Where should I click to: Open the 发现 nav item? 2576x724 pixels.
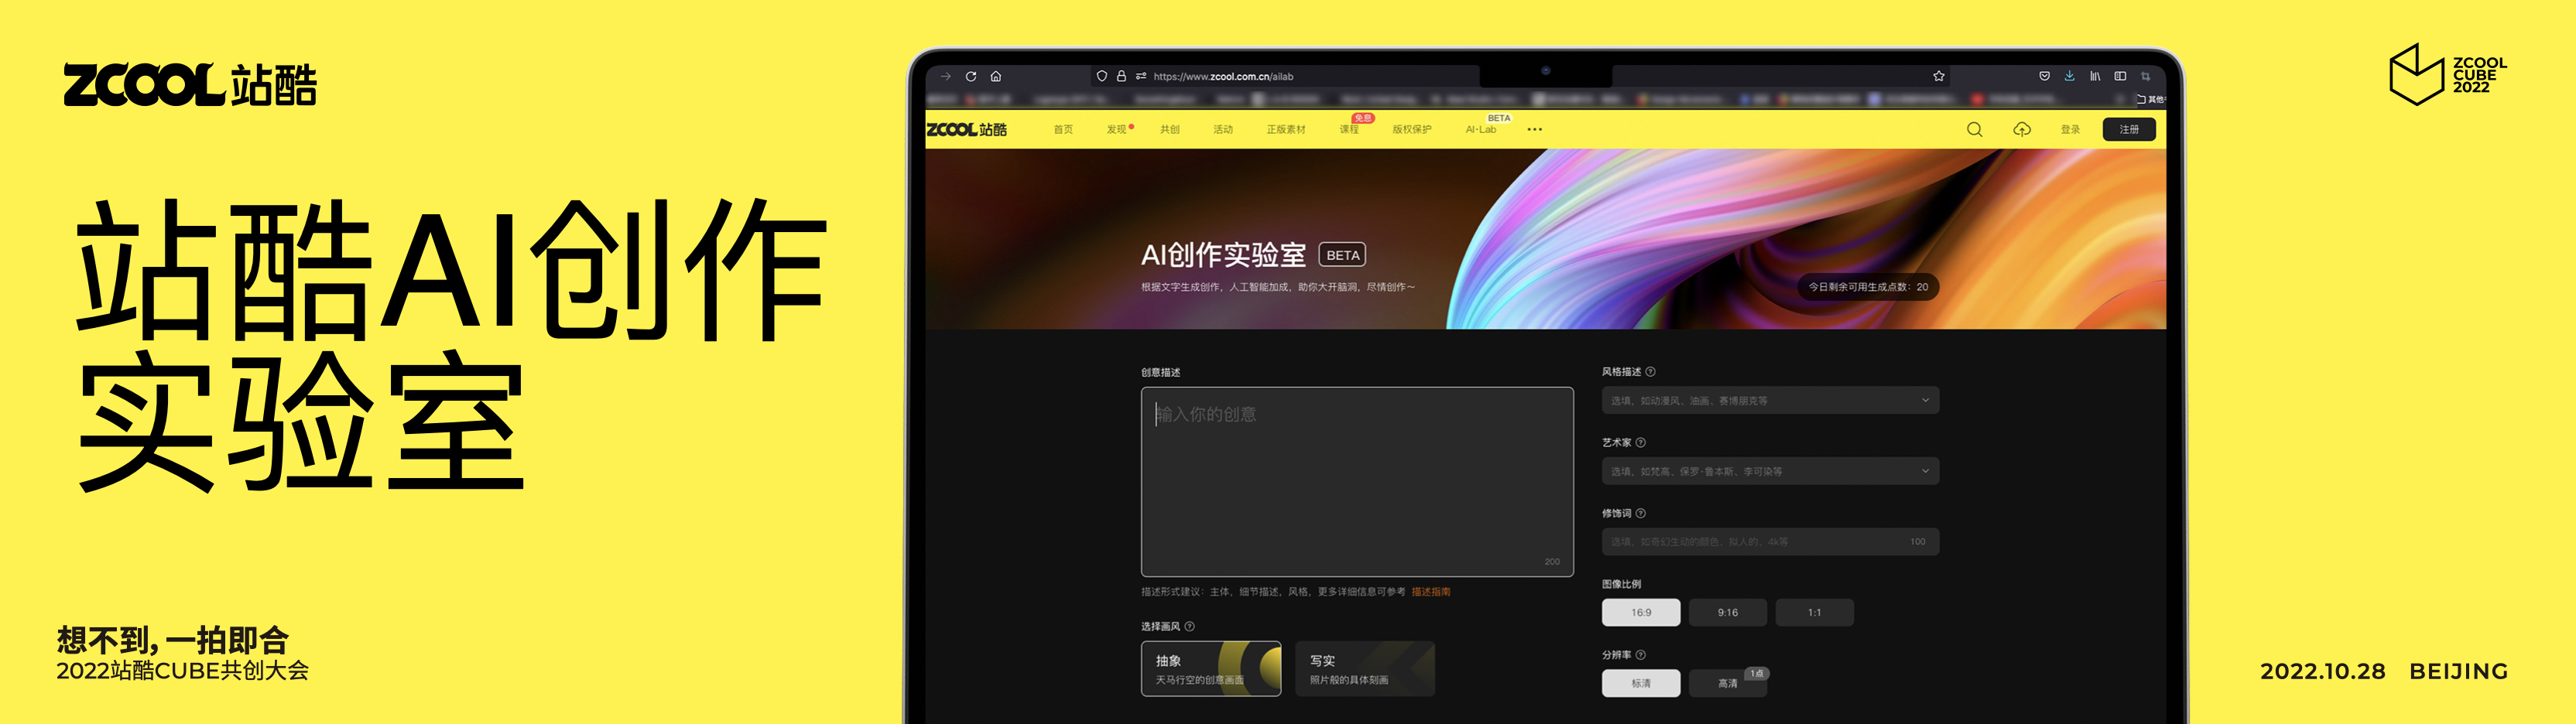(x=1116, y=130)
